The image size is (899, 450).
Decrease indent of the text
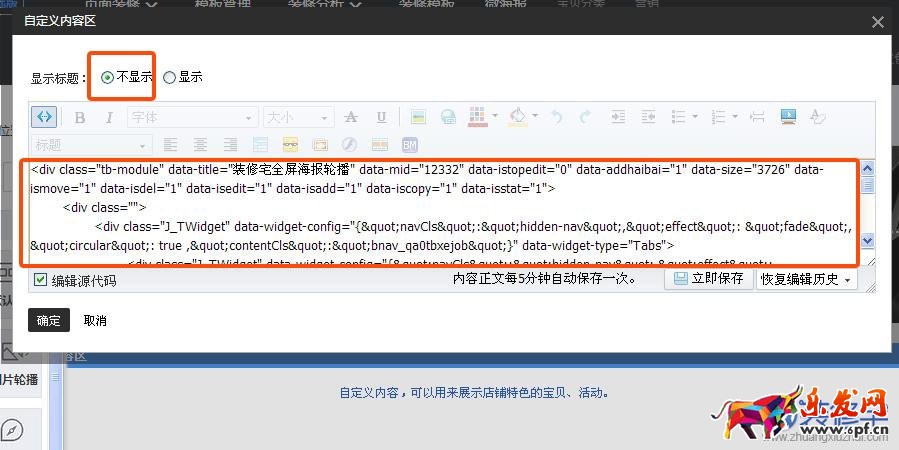[648, 117]
